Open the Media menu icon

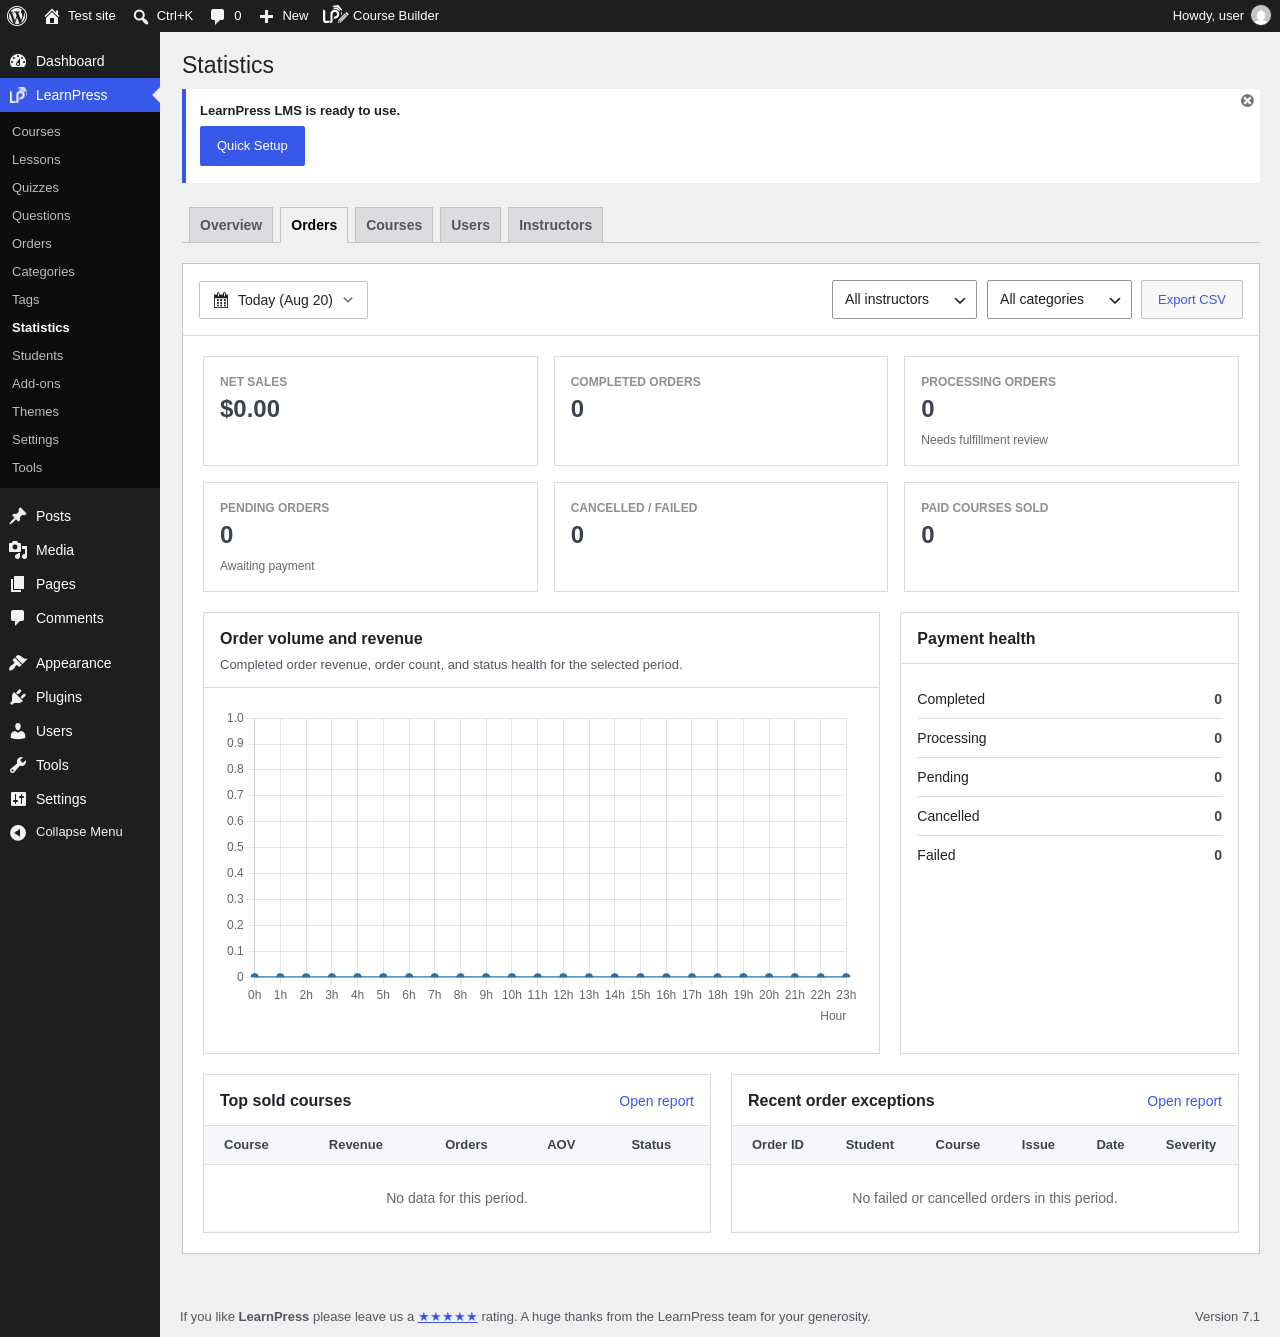[x=18, y=550]
